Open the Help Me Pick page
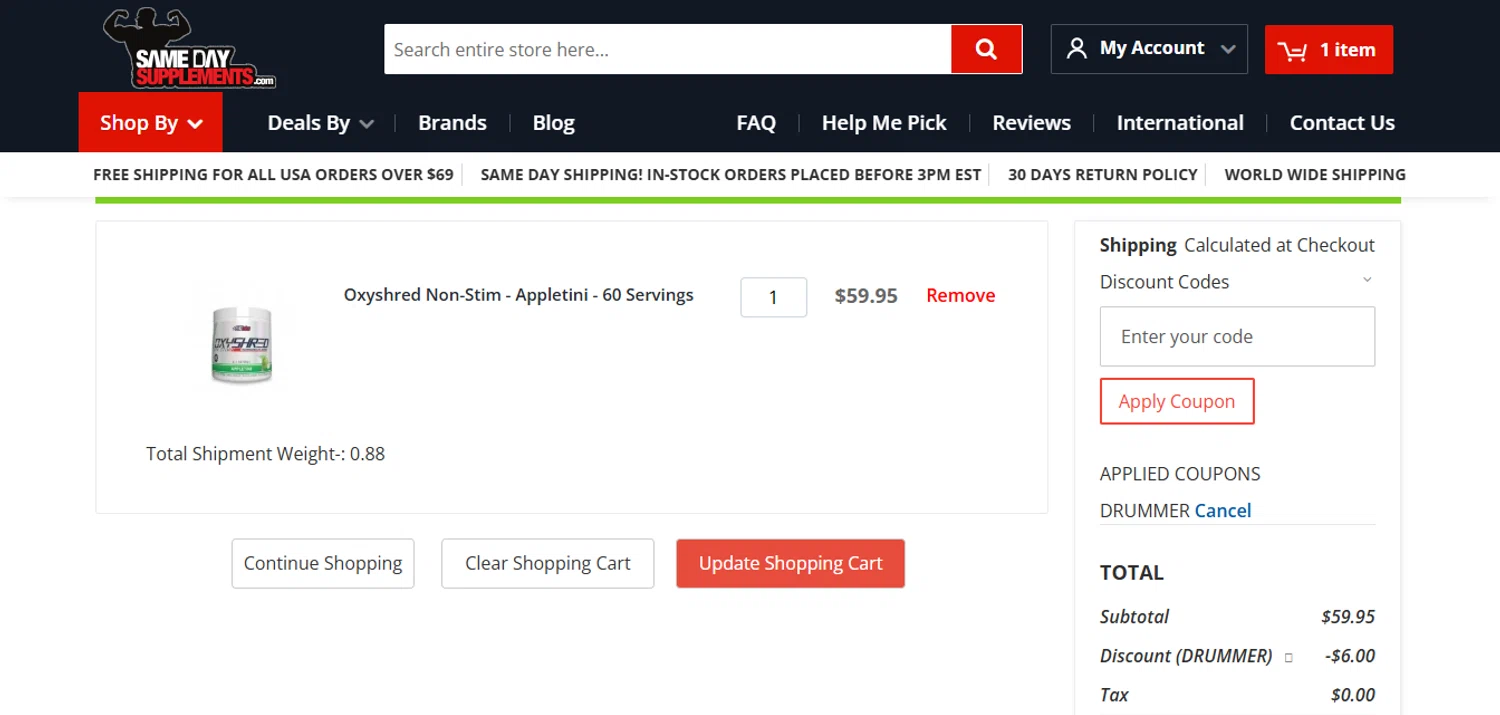Image resolution: width=1500 pixels, height=715 pixels. click(884, 123)
